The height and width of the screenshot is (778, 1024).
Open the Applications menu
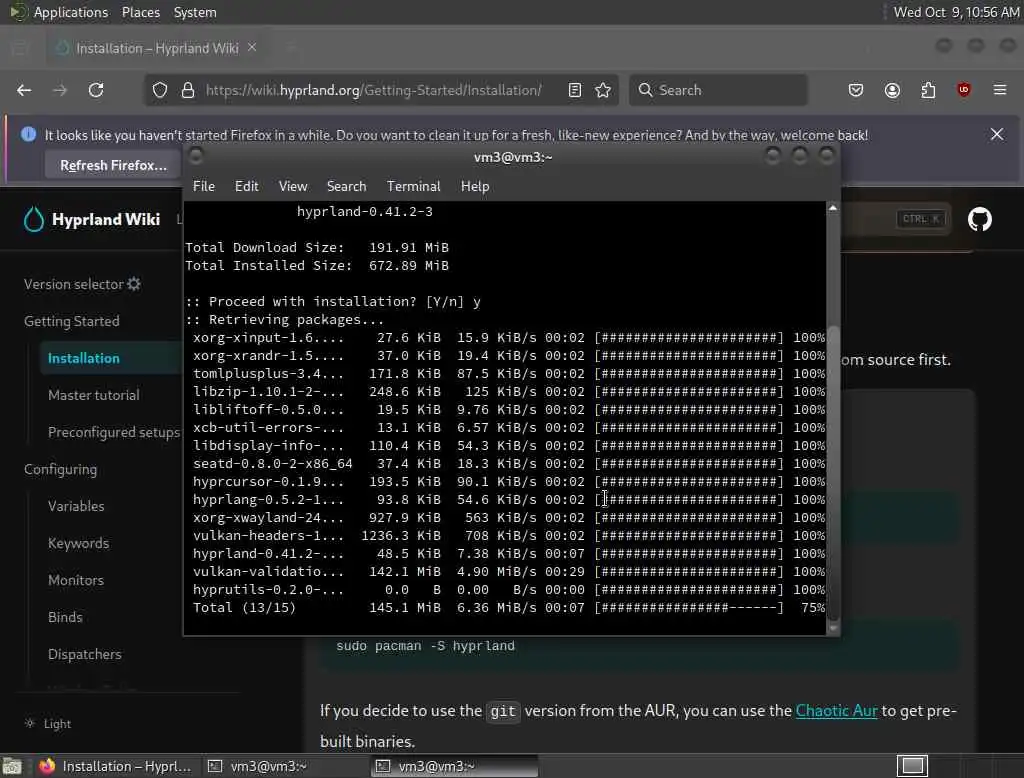[71, 12]
